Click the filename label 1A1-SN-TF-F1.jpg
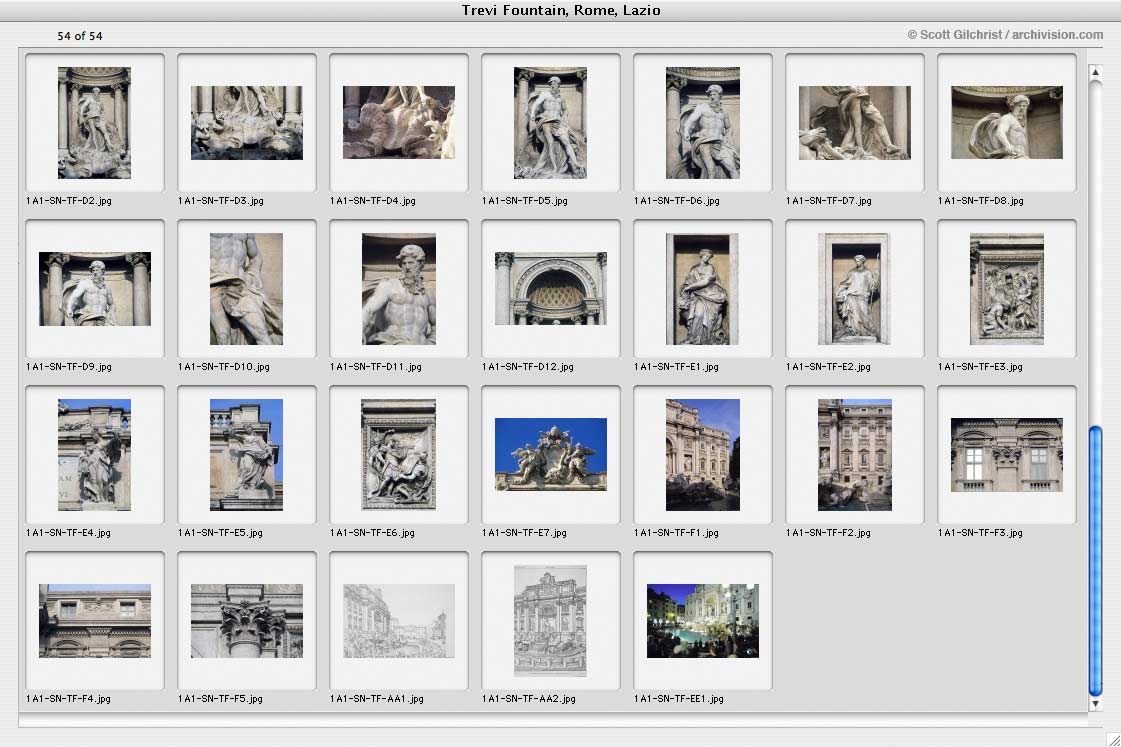This screenshot has height=747, width=1121. coord(676,533)
